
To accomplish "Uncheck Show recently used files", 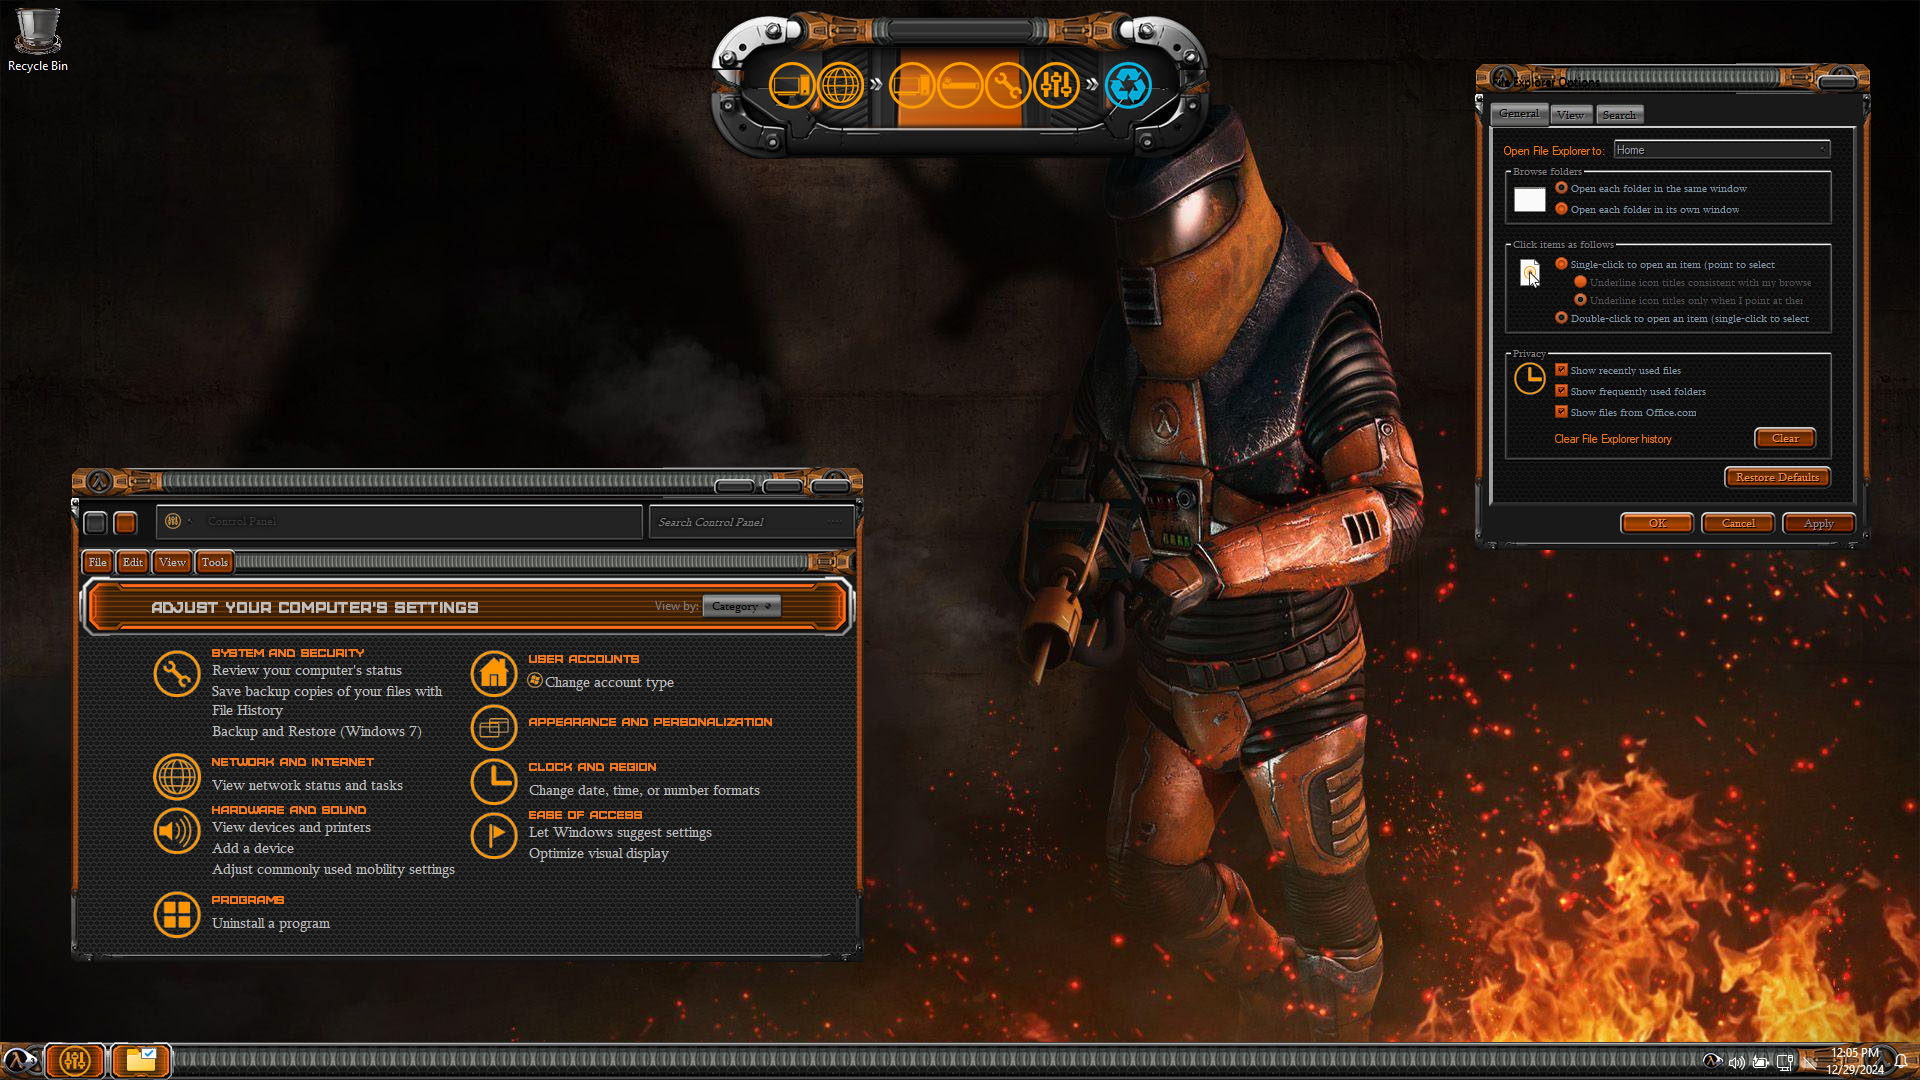I will coord(1561,370).
